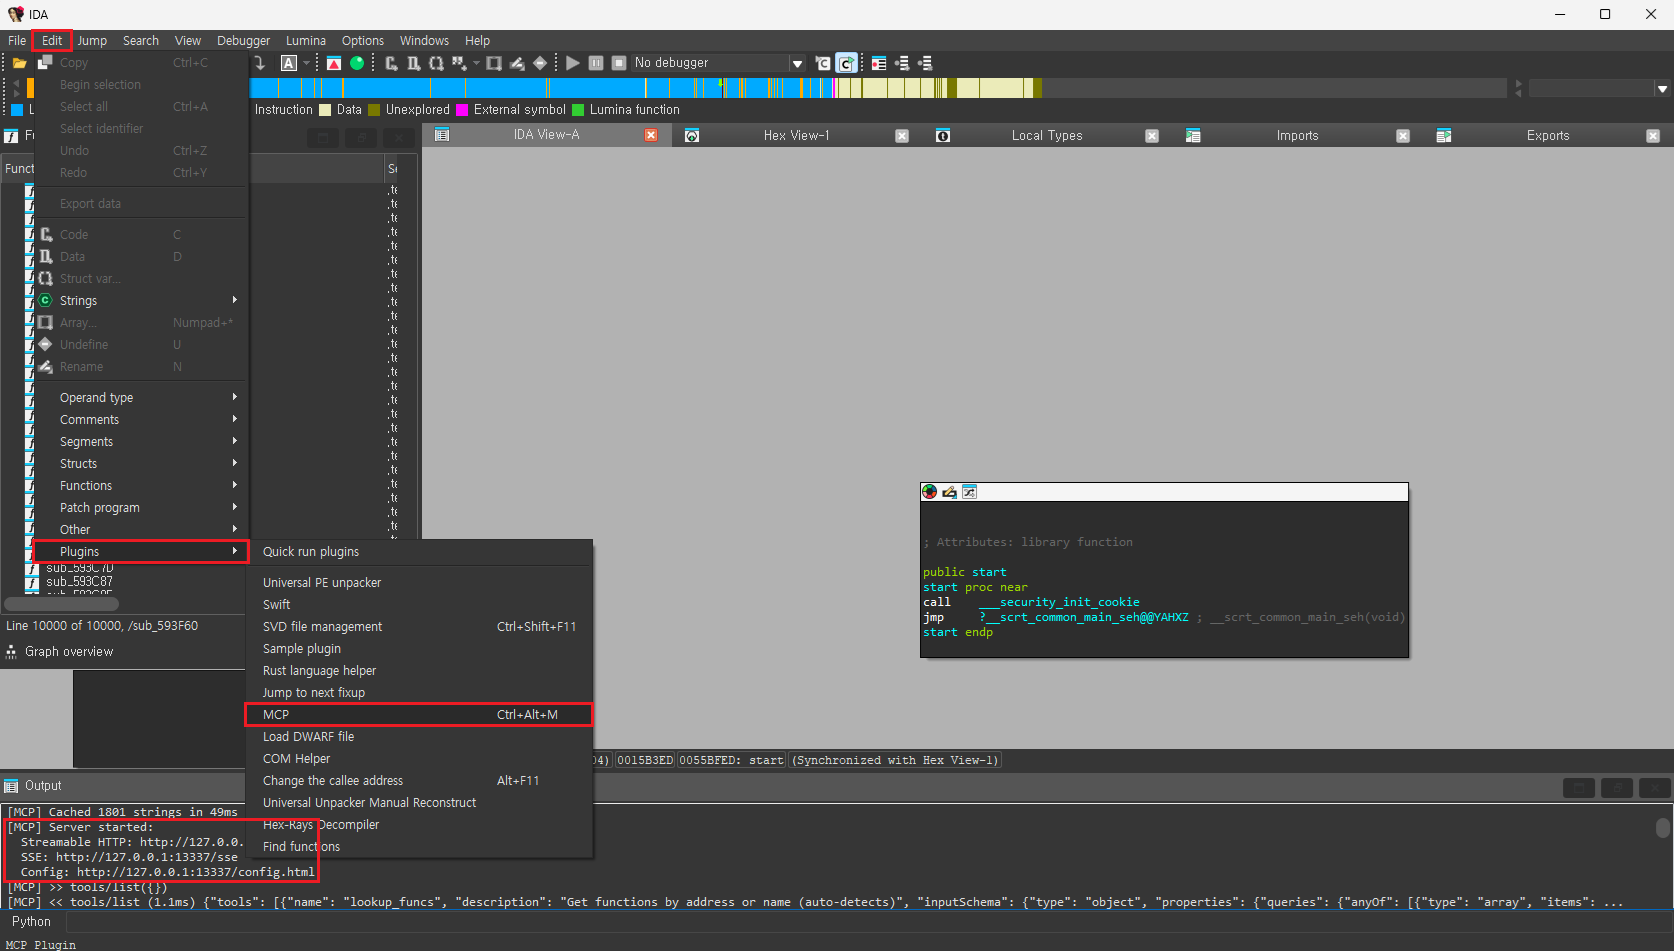The width and height of the screenshot is (1674, 951).
Task: Close the Imports tab
Action: pos(1403,136)
